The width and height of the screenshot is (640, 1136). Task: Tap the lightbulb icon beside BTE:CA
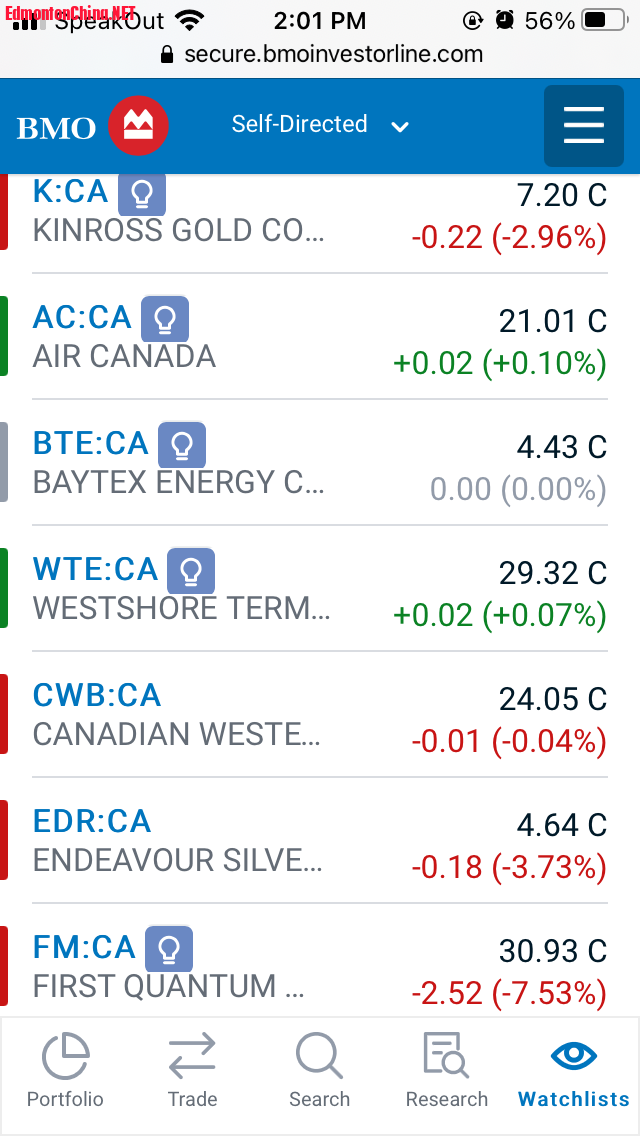pos(182,445)
